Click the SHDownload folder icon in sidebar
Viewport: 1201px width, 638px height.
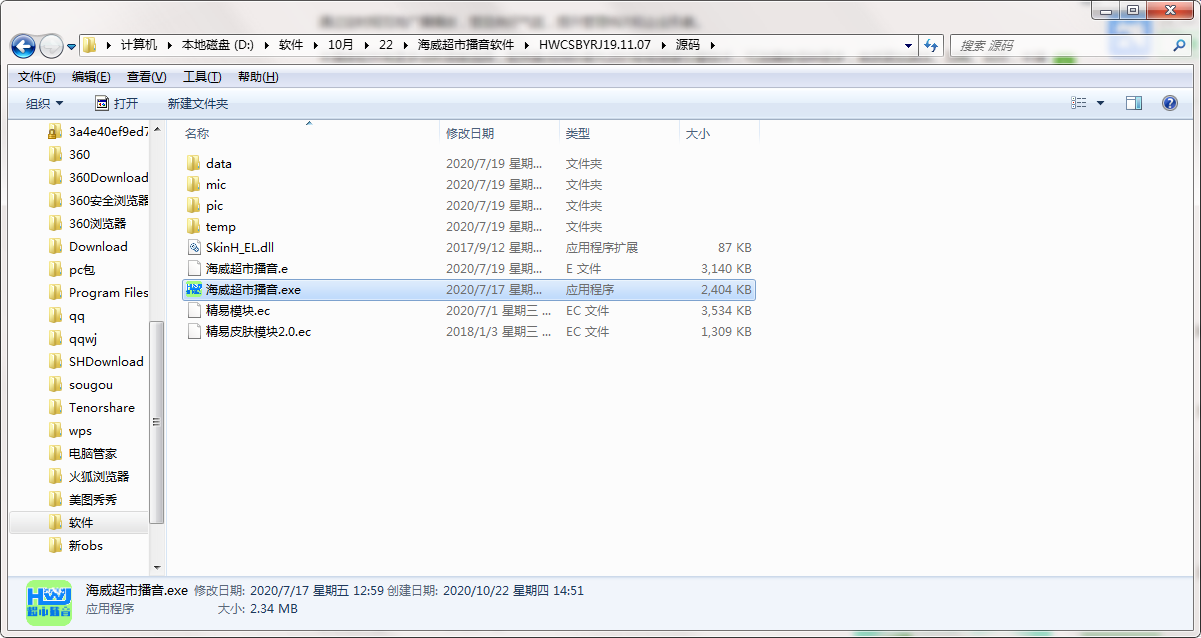click(56, 361)
